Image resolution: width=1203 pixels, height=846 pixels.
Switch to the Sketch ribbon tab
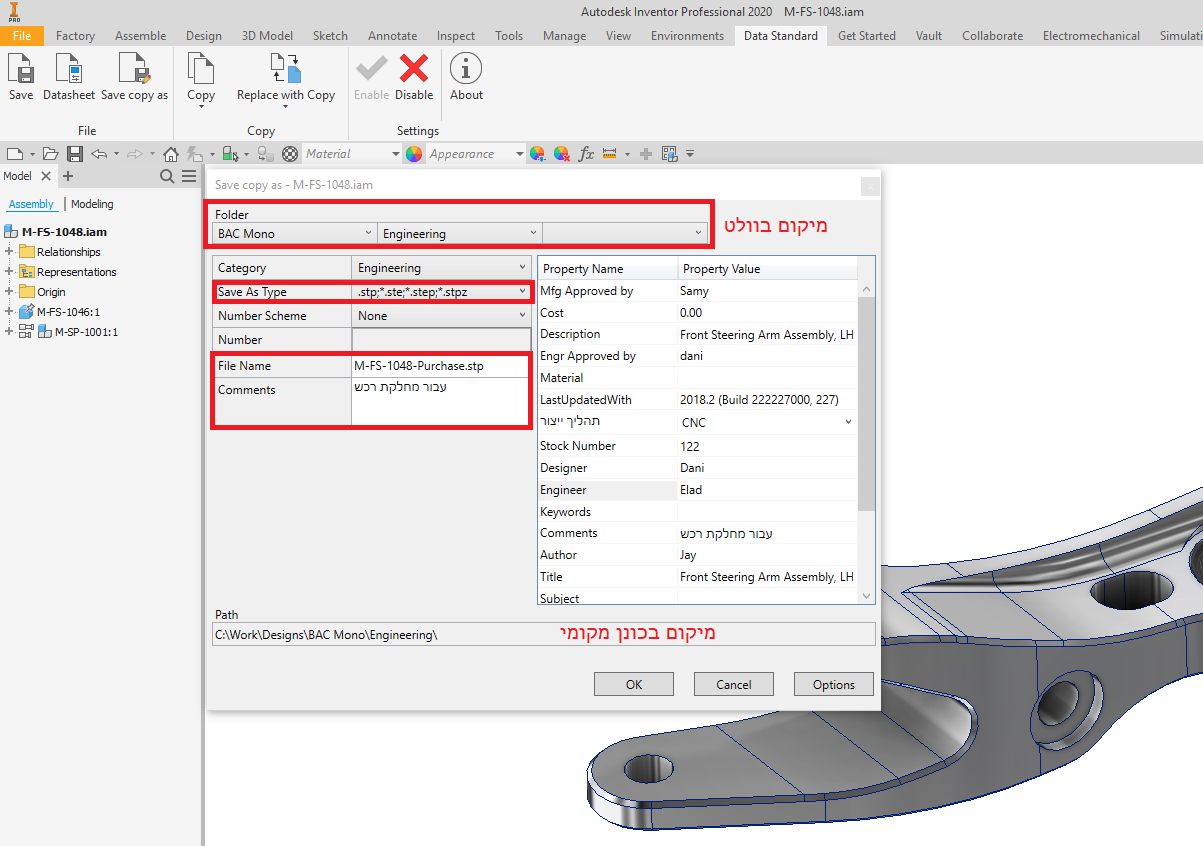click(x=330, y=36)
